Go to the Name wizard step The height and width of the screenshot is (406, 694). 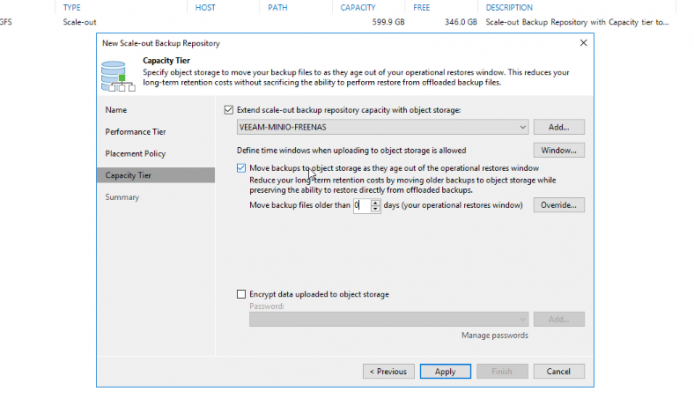[116, 110]
